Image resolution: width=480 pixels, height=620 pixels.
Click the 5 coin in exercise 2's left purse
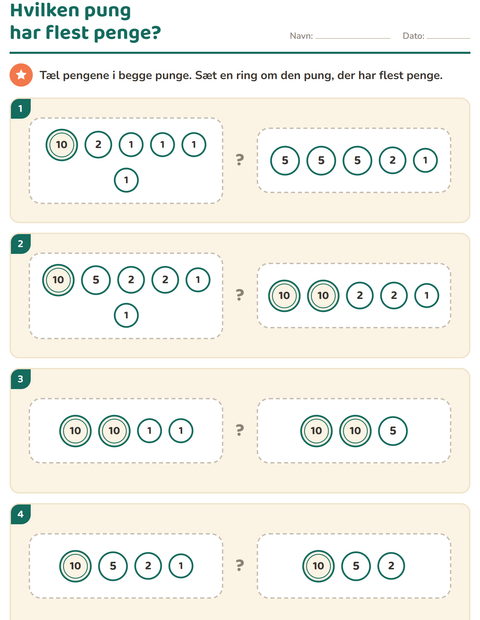click(96, 280)
